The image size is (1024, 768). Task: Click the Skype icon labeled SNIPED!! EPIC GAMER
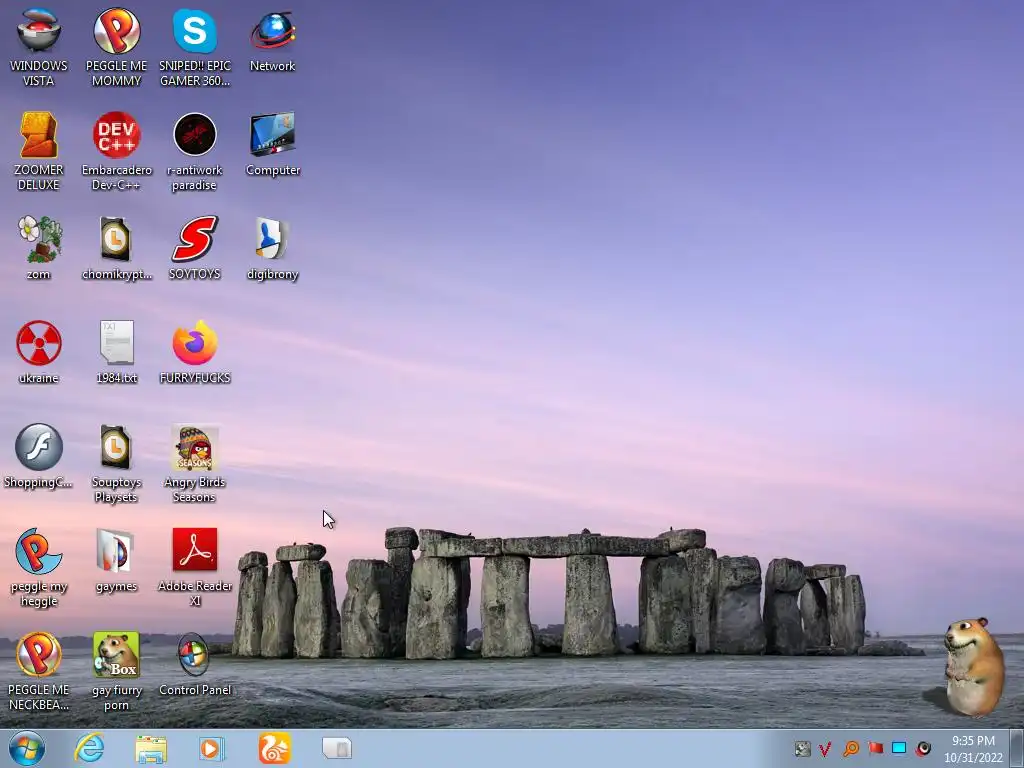pos(195,48)
